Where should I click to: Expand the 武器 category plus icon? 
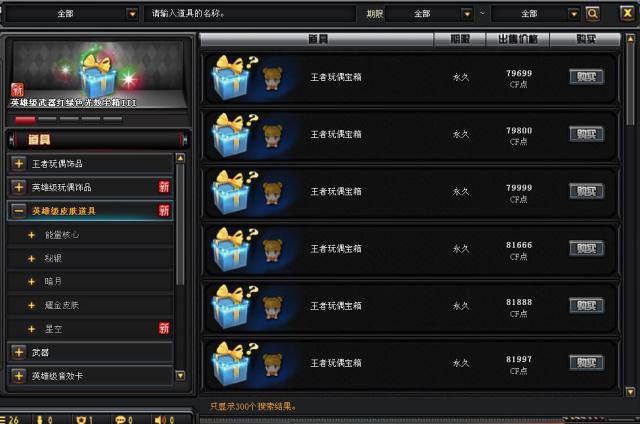[x=19, y=352]
